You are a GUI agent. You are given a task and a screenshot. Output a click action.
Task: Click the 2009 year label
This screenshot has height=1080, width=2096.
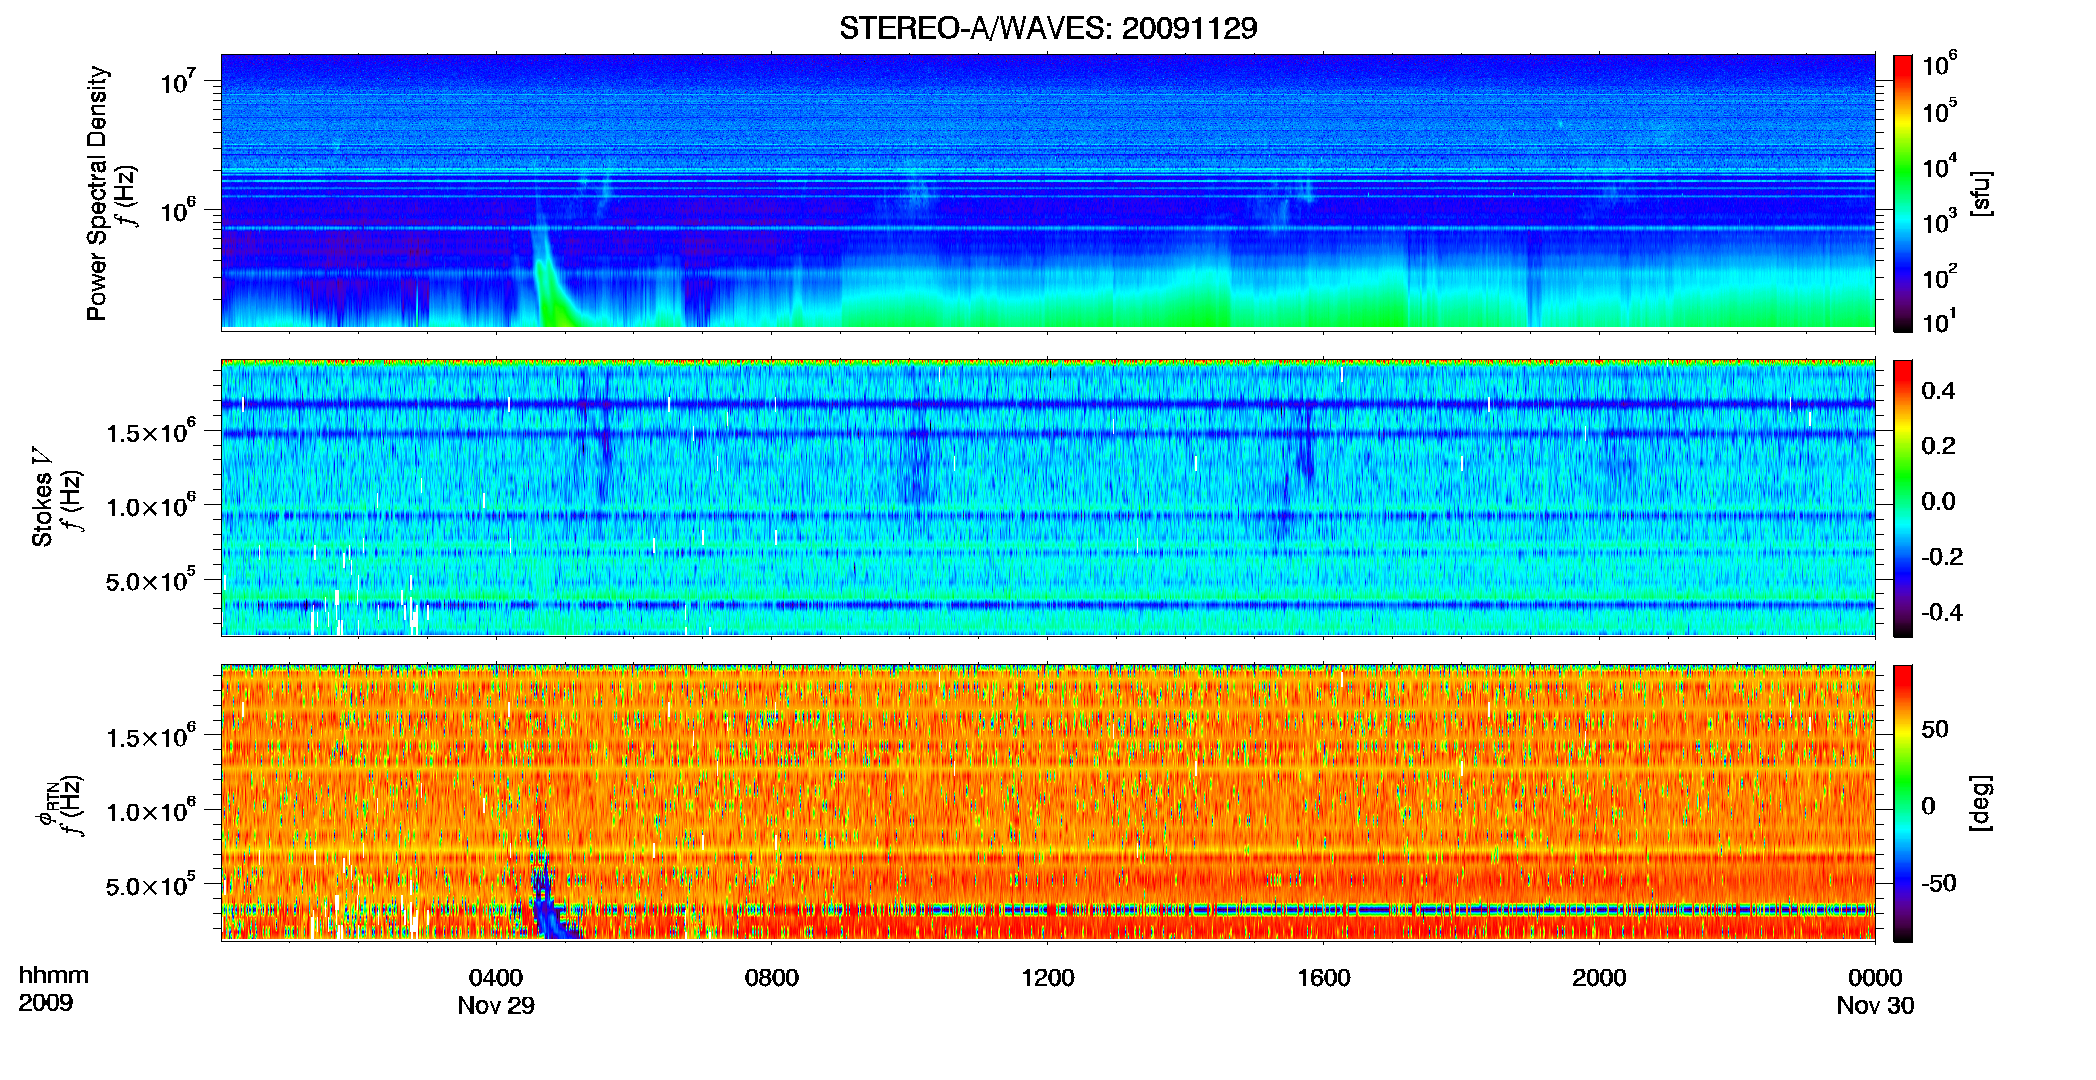click(46, 1002)
